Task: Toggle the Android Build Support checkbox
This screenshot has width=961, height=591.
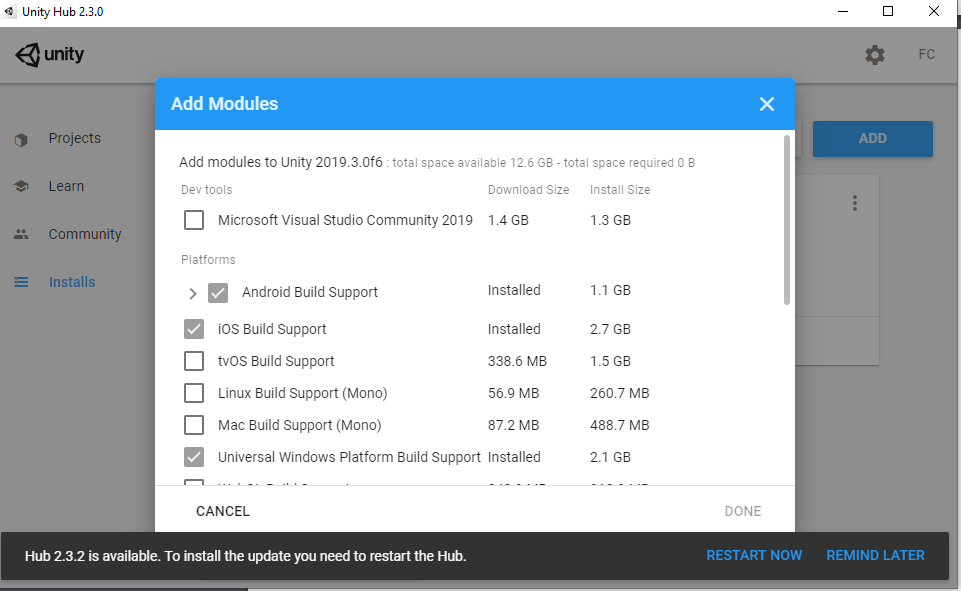Action: coord(218,293)
